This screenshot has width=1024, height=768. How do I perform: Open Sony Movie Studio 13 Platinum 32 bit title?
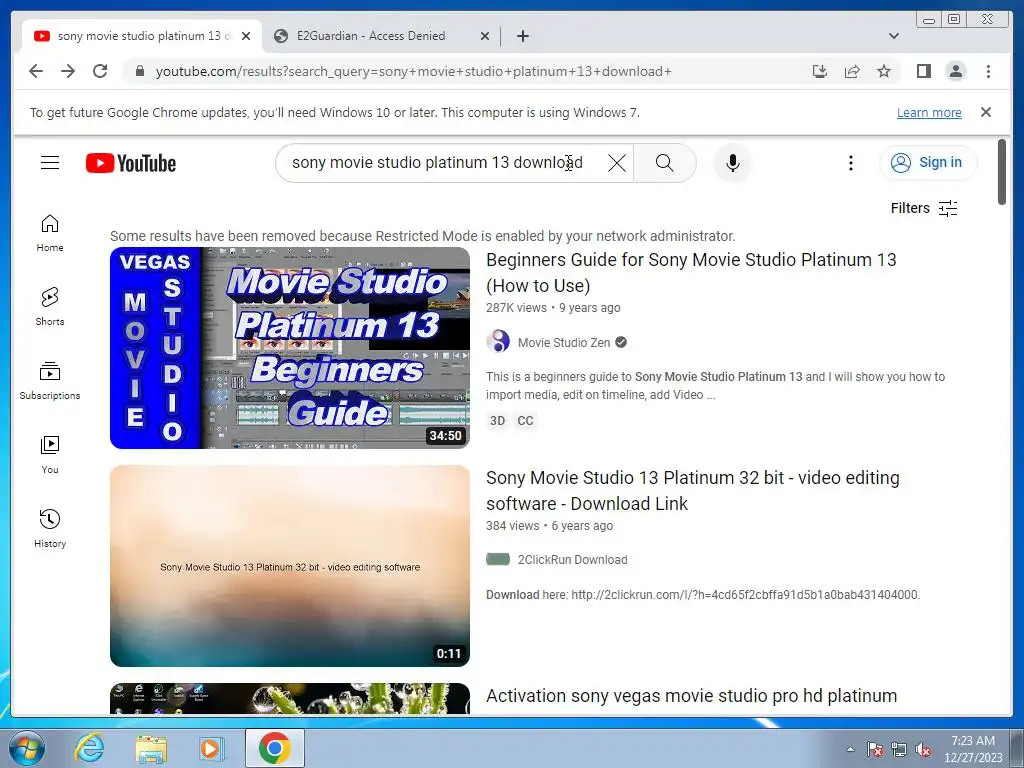[x=692, y=490]
